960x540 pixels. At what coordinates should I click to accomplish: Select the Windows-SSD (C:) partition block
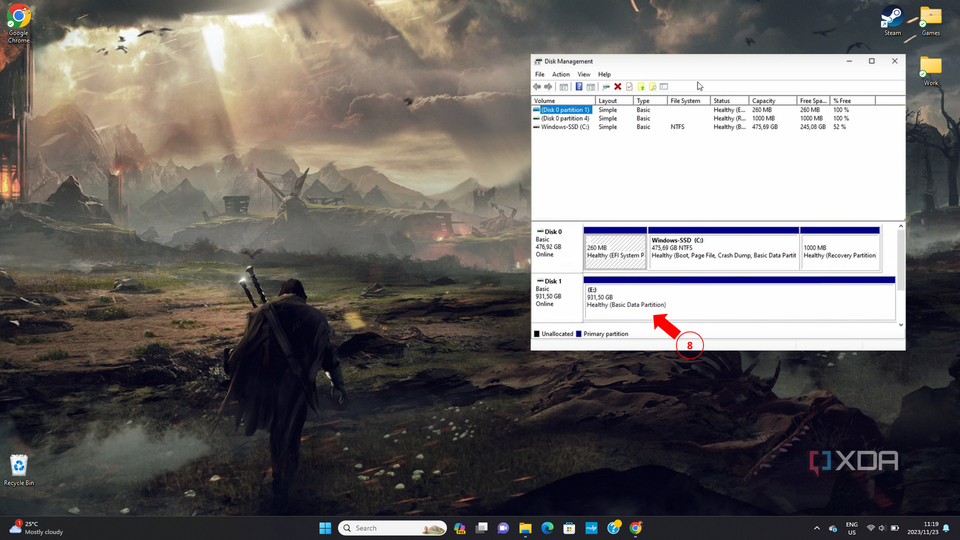(x=724, y=249)
